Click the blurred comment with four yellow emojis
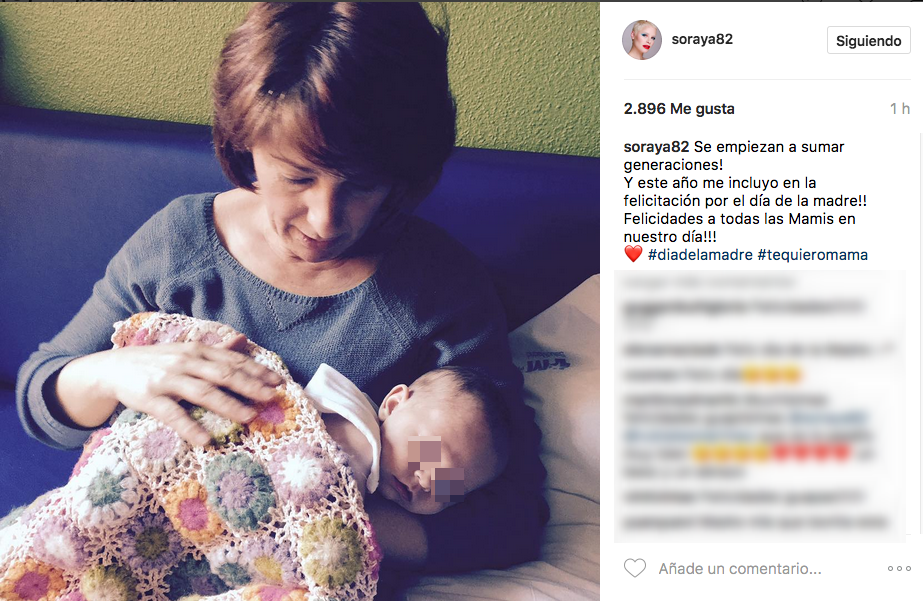The image size is (923, 601). tap(712, 374)
